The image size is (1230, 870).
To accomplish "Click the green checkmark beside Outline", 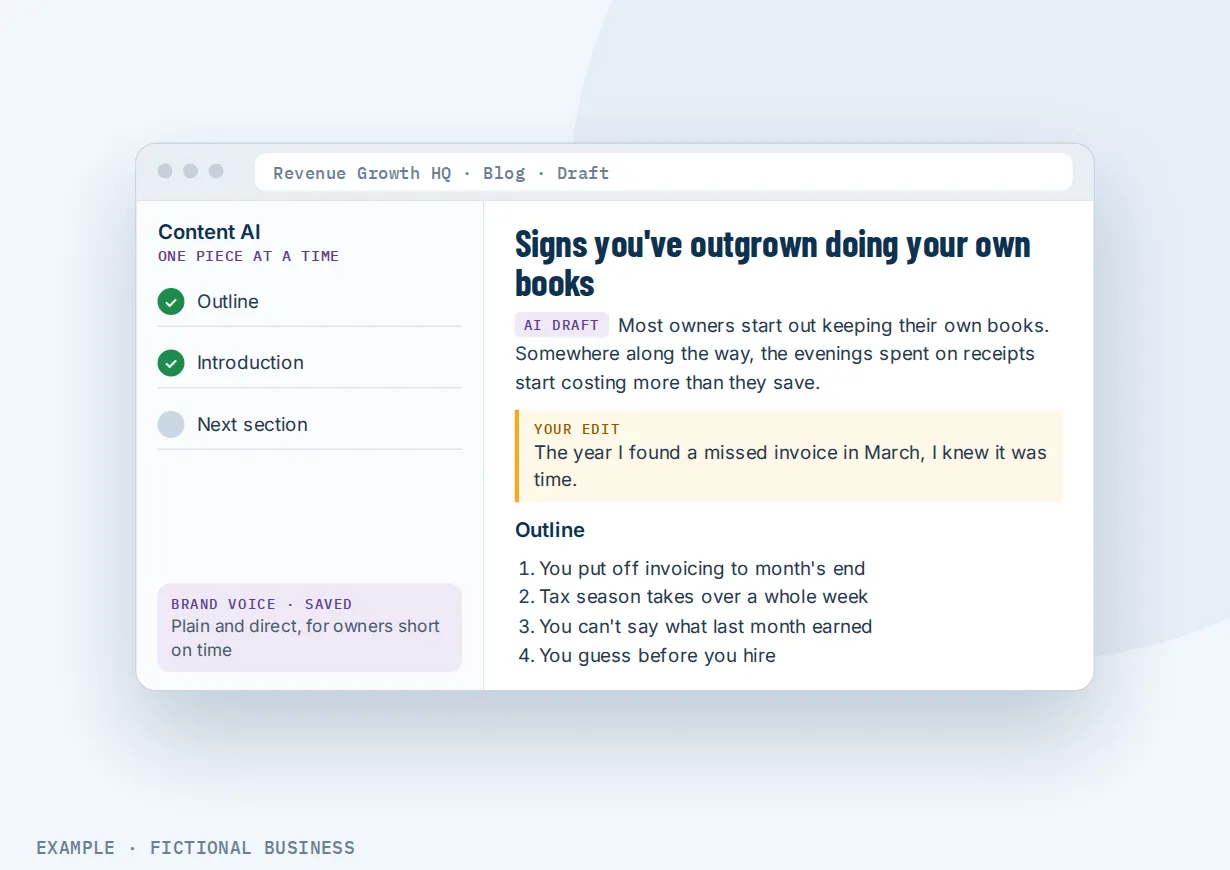I will pos(171,301).
